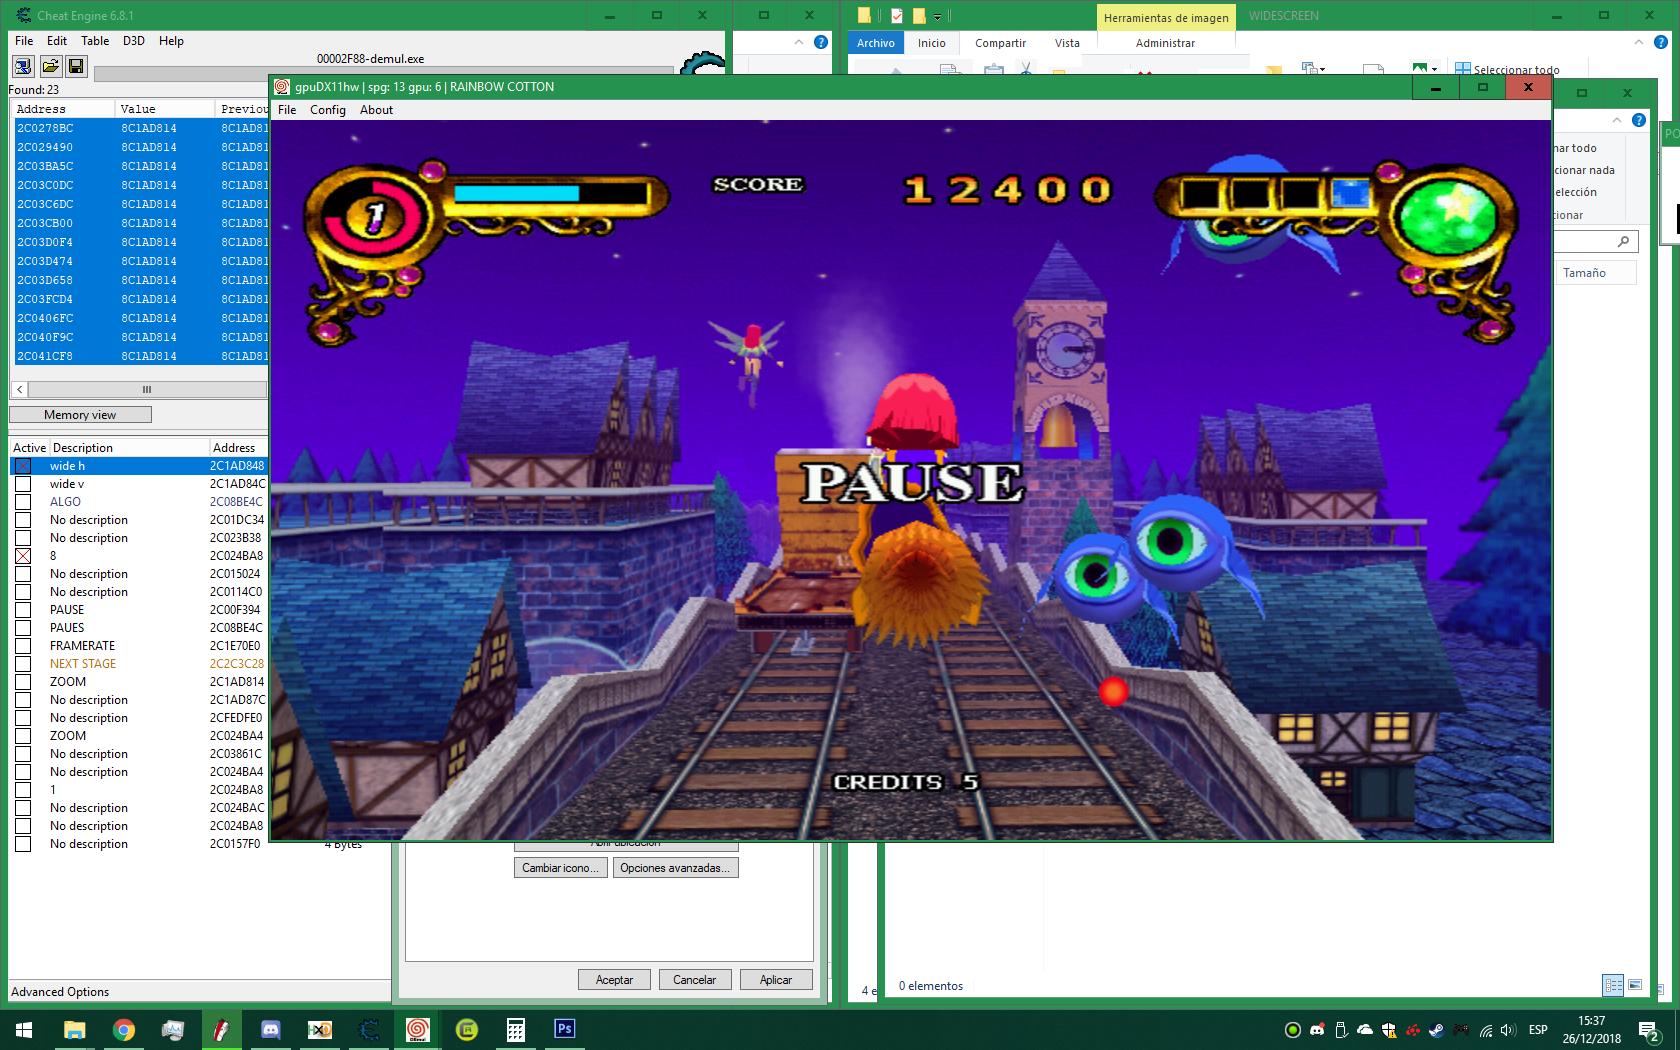Click the red feather app icon in the taskbar
The height and width of the screenshot is (1050, 1680).
[x=222, y=1030]
